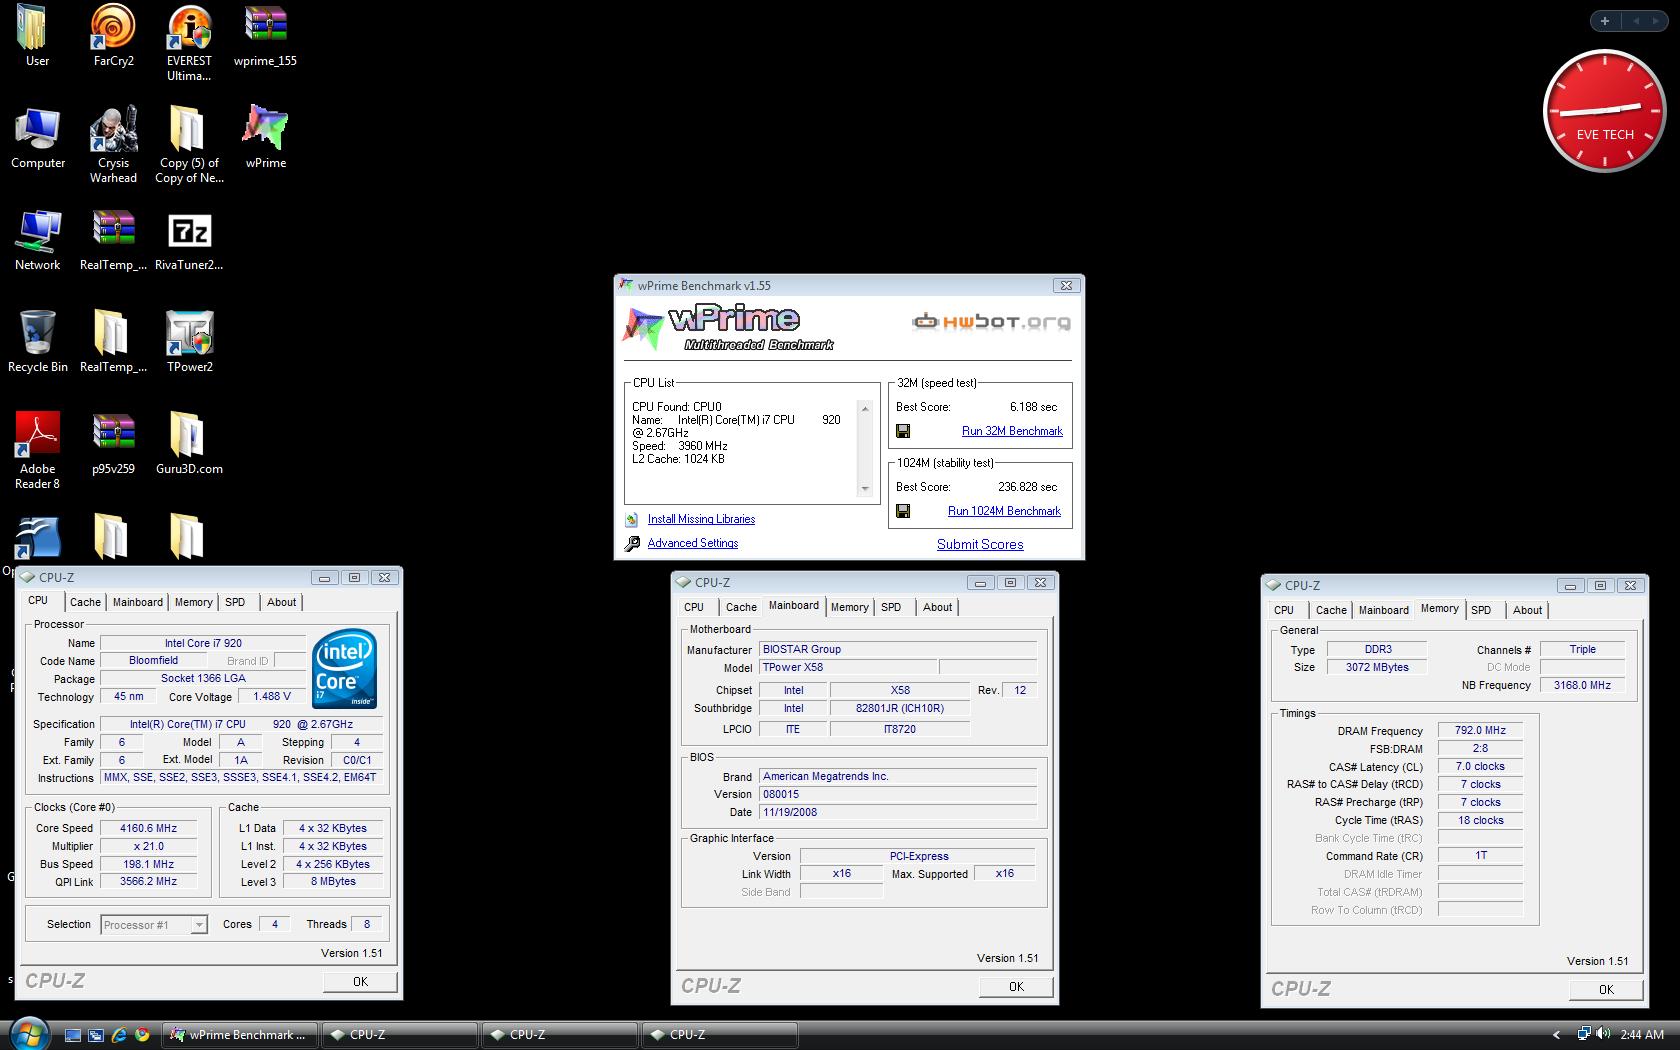Click the volume tray icon
Image resolution: width=1680 pixels, height=1050 pixels.
tap(1603, 1034)
